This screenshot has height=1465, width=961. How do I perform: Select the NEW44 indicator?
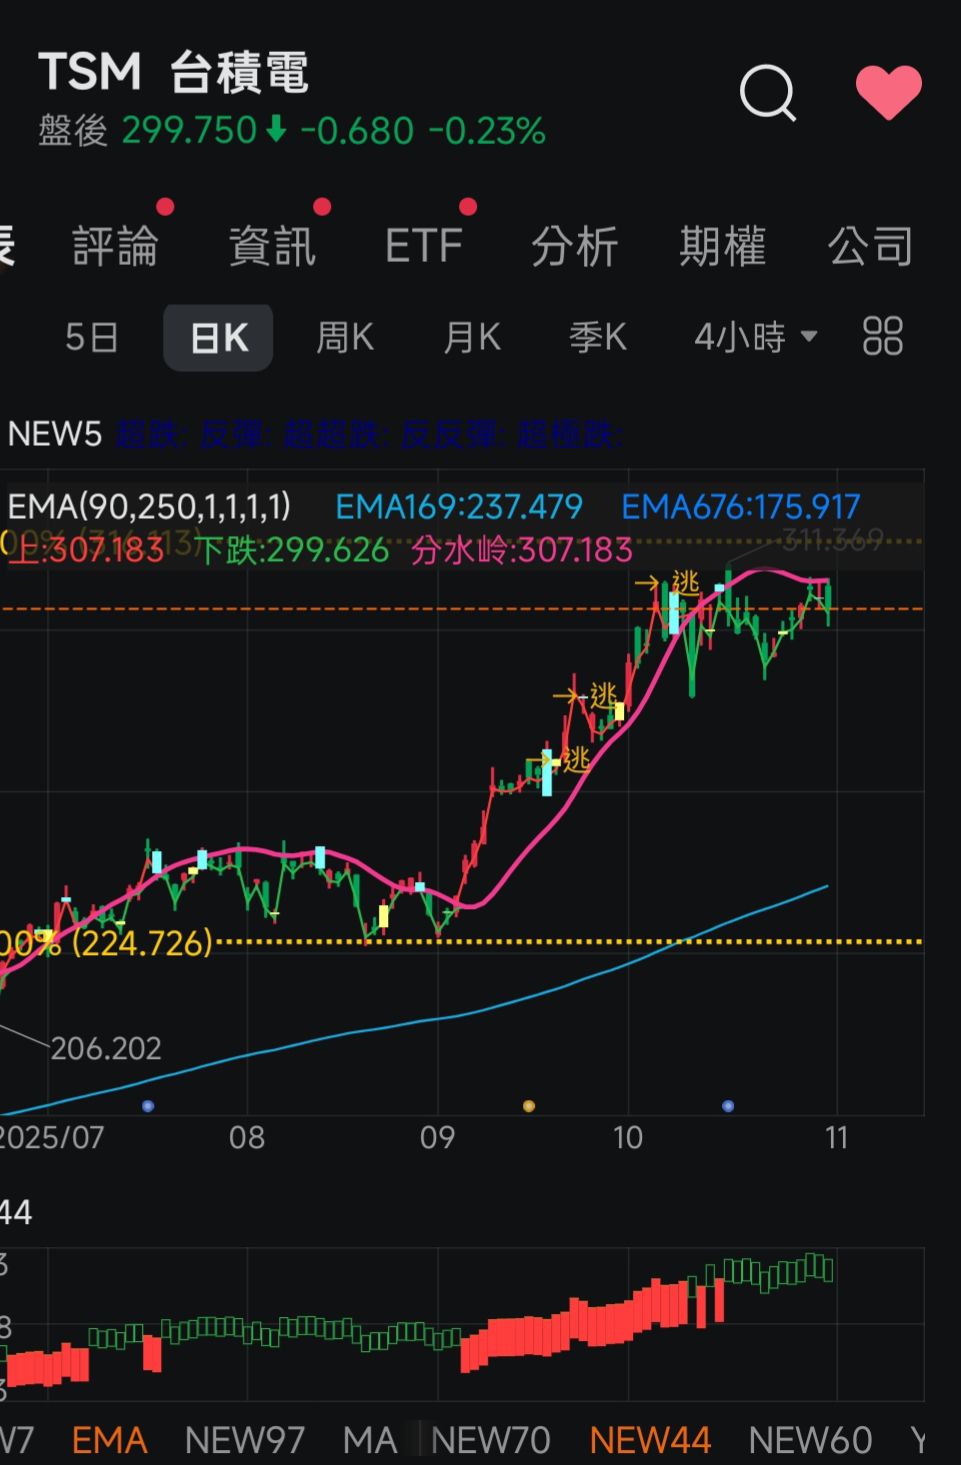(x=650, y=1440)
